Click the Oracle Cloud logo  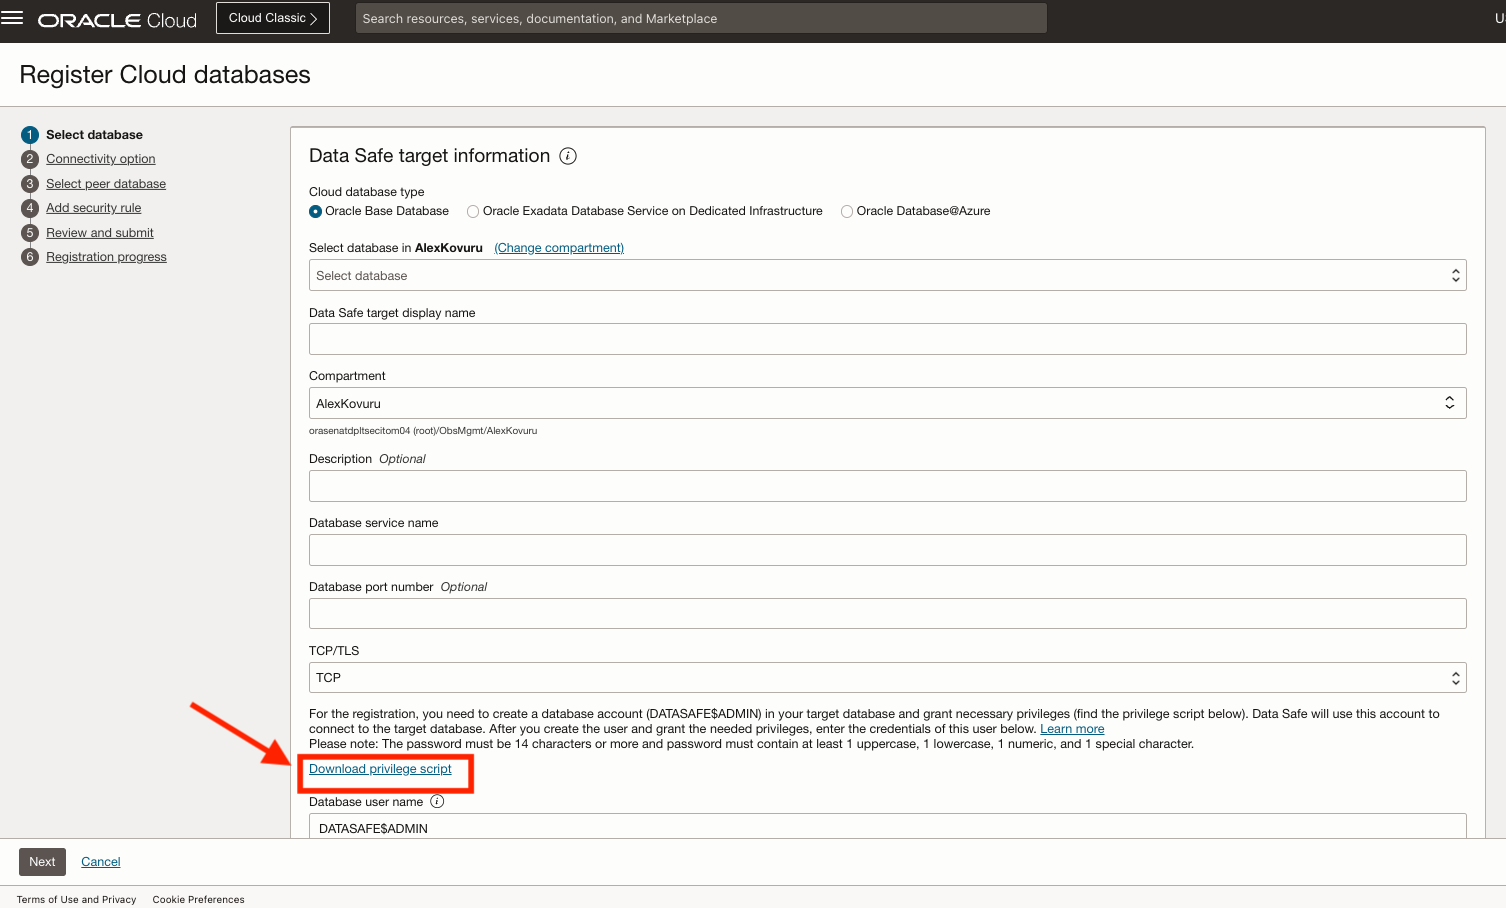(x=117, y=20)
